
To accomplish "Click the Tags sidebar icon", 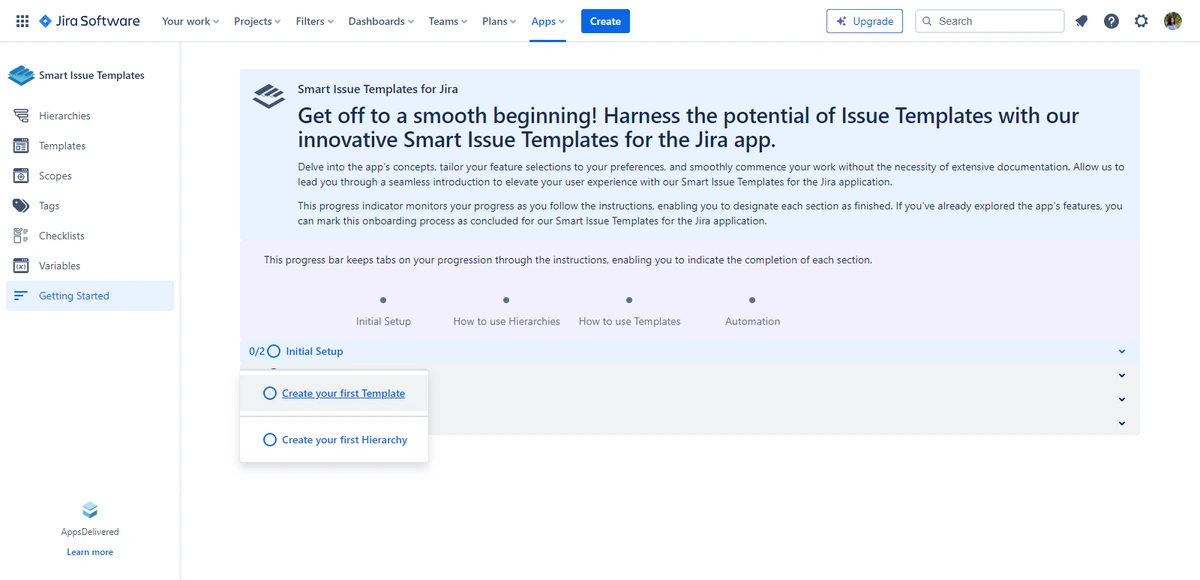I will pyautogui.click(x=21, y=206).
